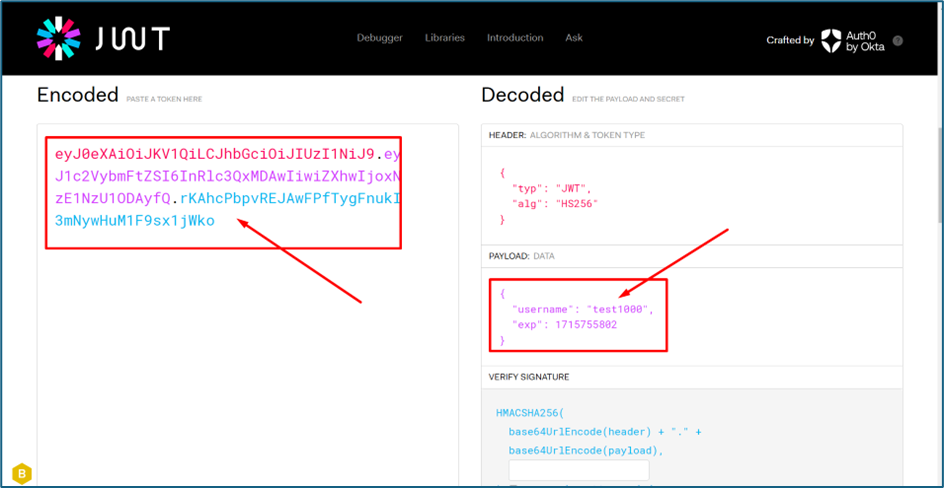Image resolution: width=944 pixels, height=488 pixels.
Task: Click the "PASTE A TOKEN HERE" label
Action: pos(164,99)
